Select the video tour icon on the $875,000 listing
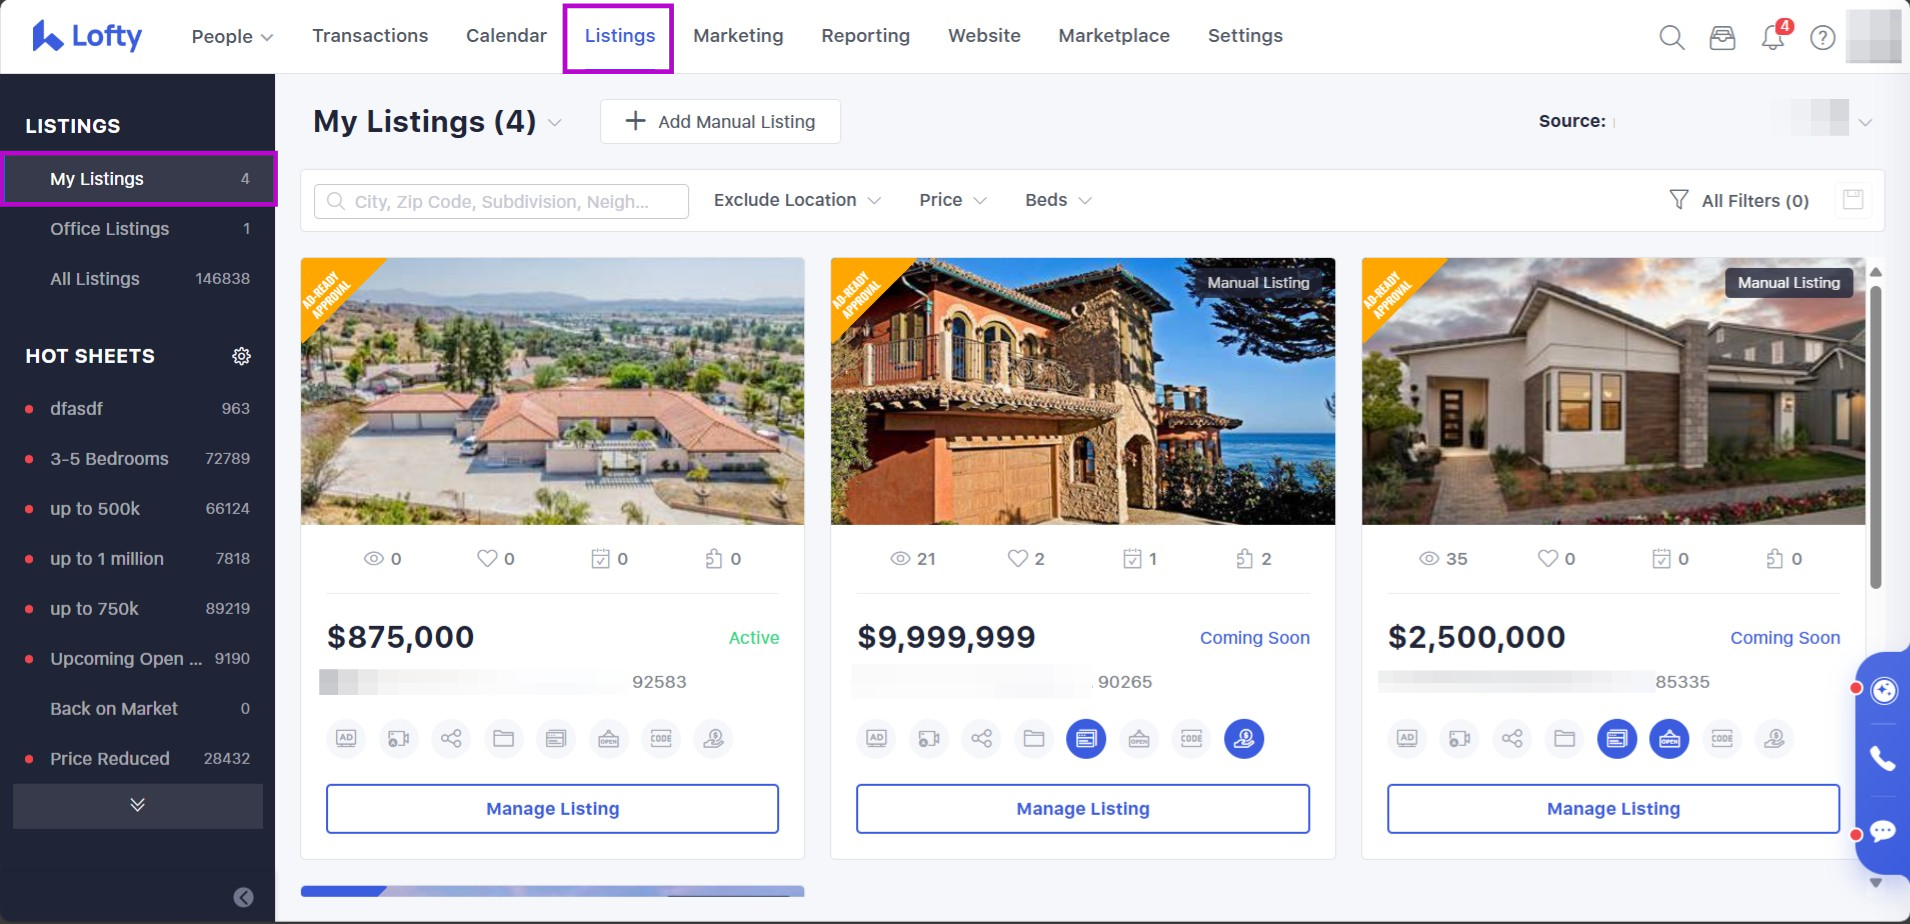Screen dimensions: 1910x924 click(x=398, y=738)
